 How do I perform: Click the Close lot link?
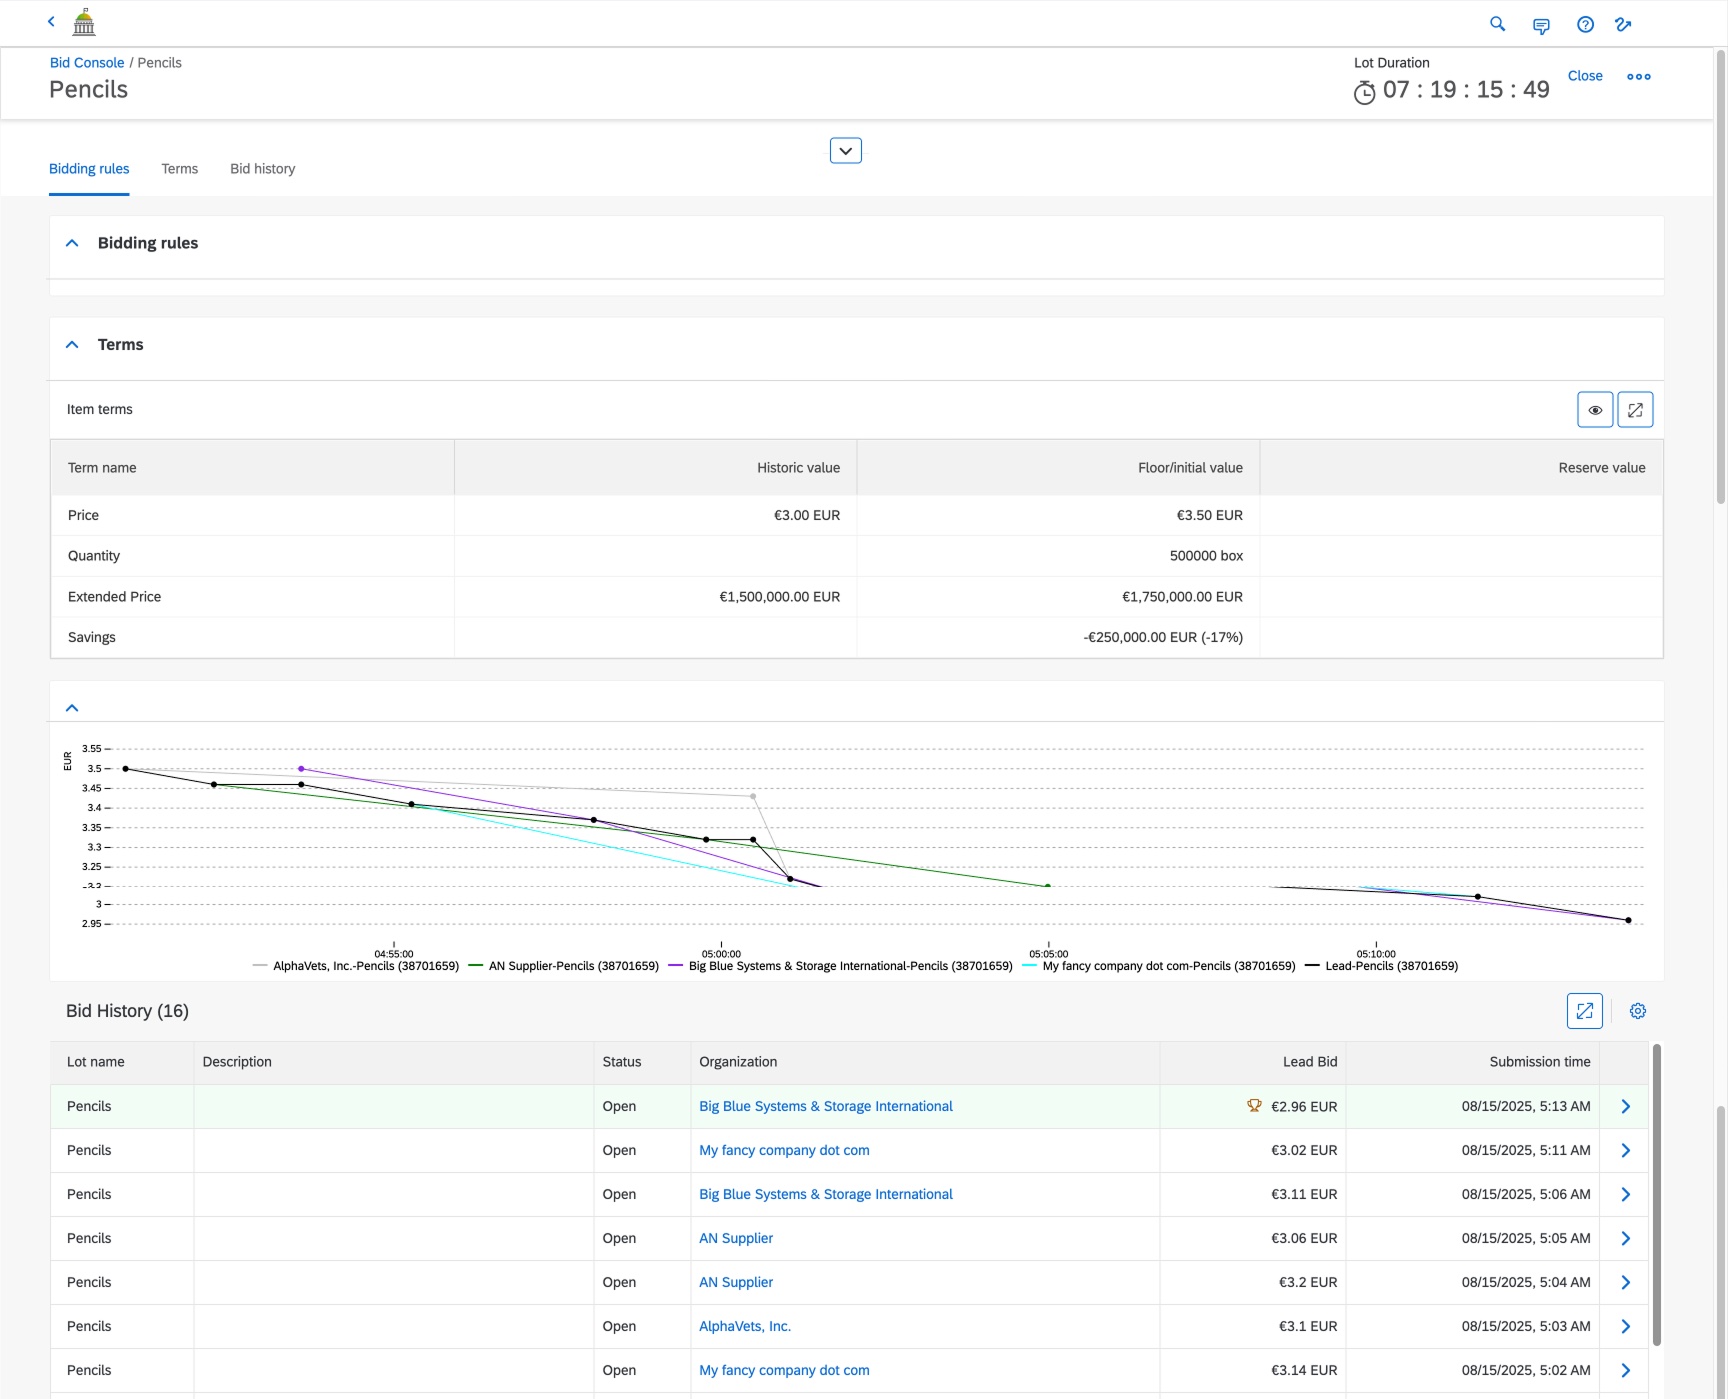[x=1585, y=76]
